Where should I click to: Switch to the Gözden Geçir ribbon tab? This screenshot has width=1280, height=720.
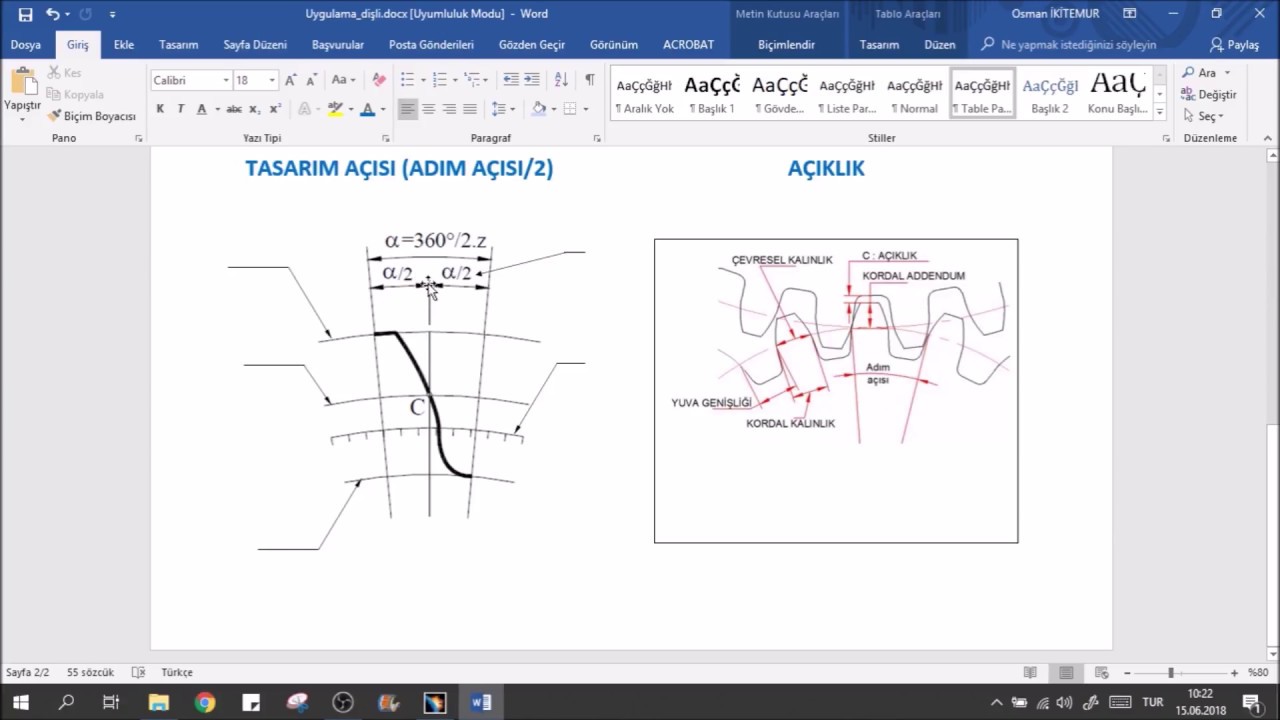pos(532,45)
